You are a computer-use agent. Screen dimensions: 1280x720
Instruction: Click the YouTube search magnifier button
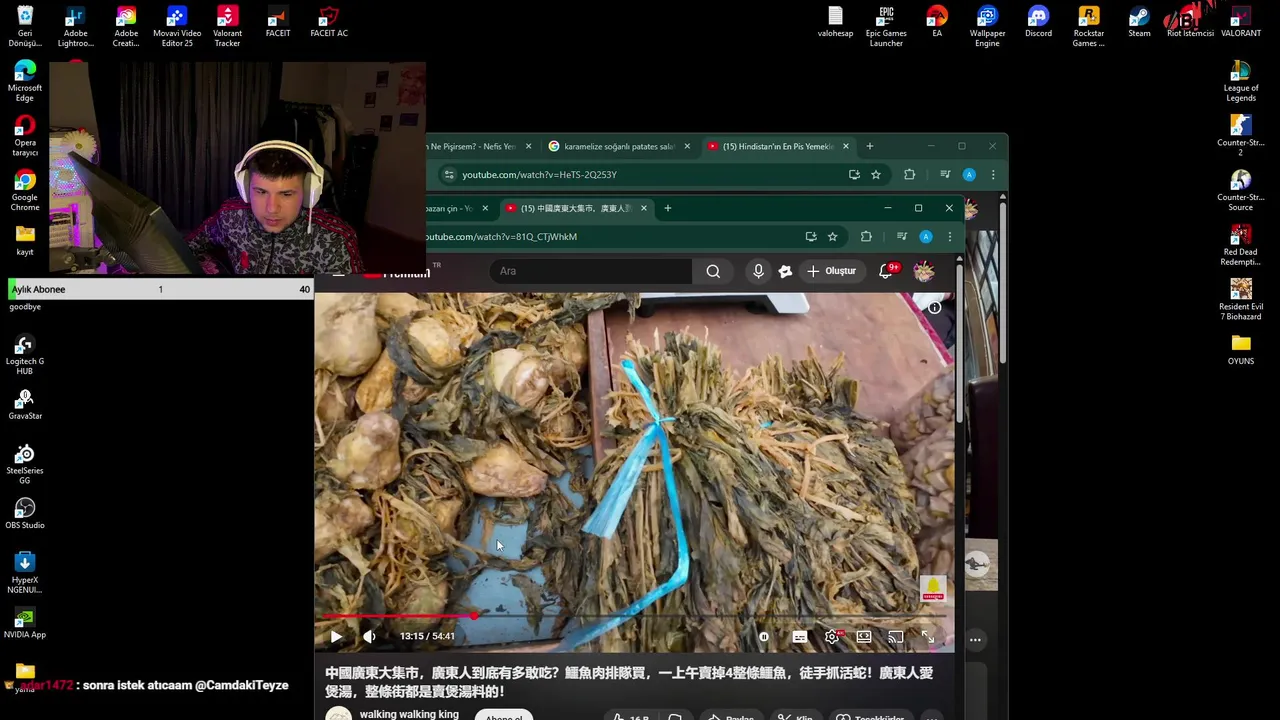(x=713, y=271)
